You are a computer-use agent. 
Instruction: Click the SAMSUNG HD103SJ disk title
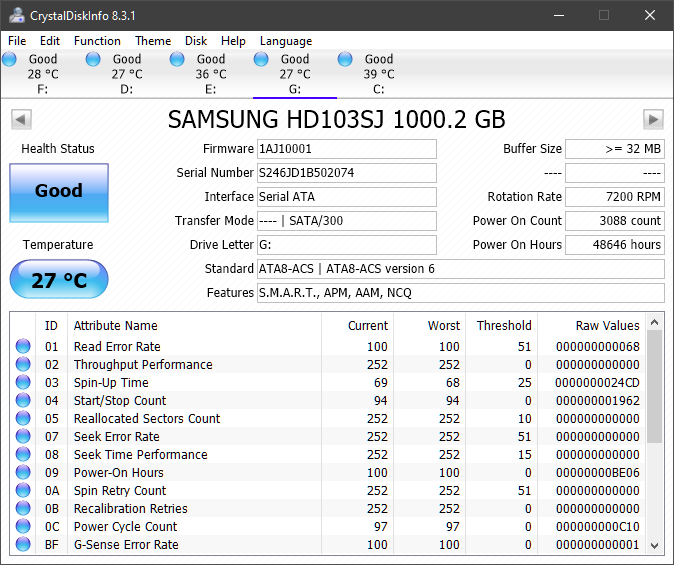click(x=337, y=119)
